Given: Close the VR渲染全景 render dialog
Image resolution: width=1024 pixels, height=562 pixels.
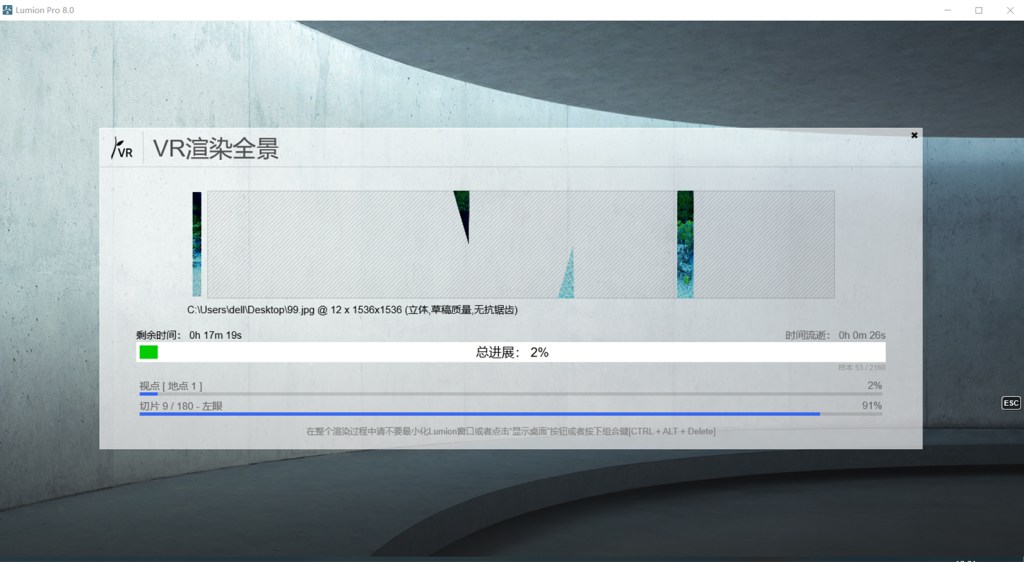Looking at the screenshot, I should coord(914,135).
